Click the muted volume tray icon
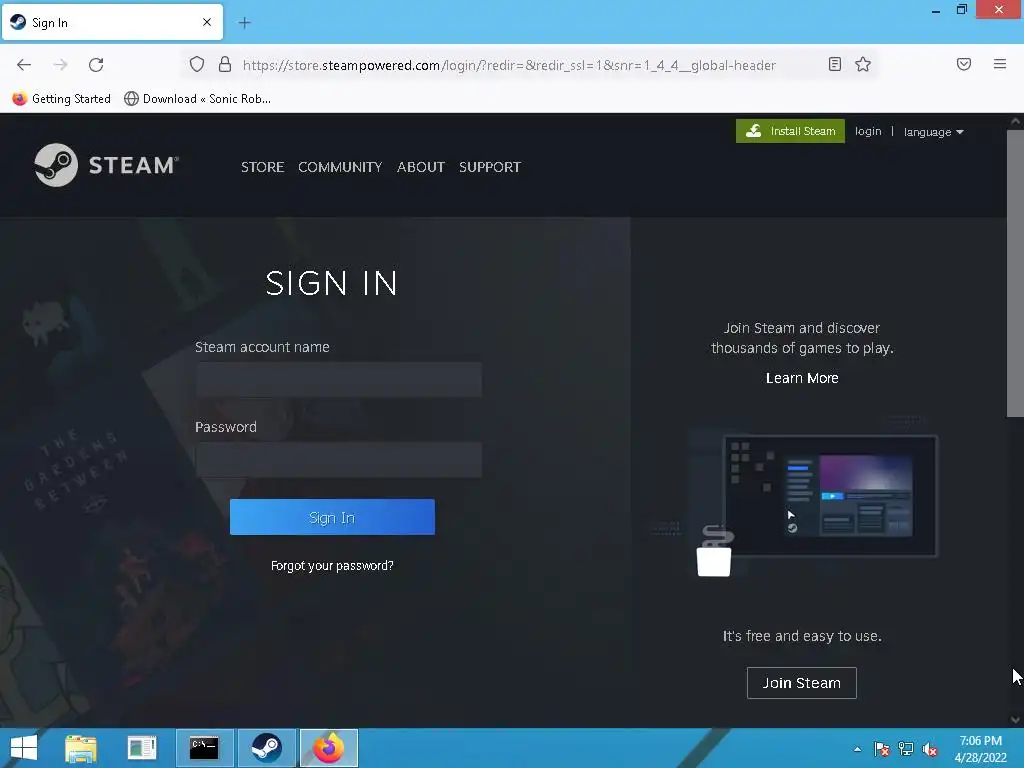 (929, 749)
